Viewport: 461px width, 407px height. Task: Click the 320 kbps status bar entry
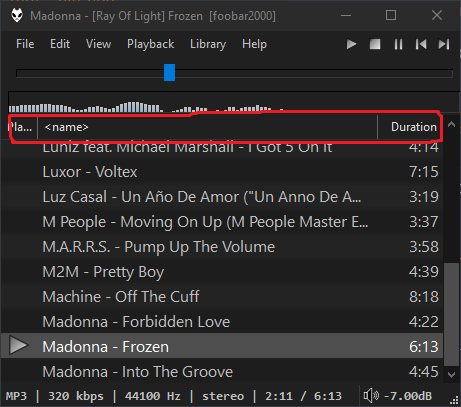point(76,396)
